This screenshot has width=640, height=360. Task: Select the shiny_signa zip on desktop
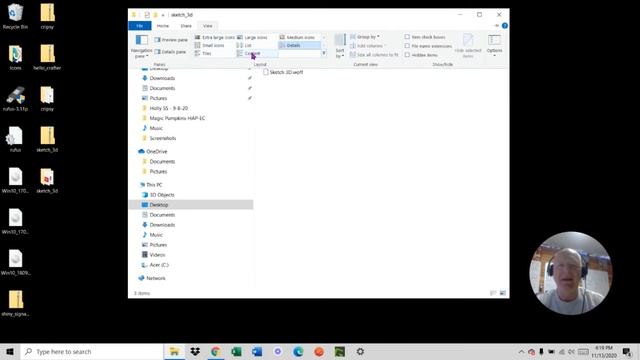pyautogui.click(x=16, y=304)
